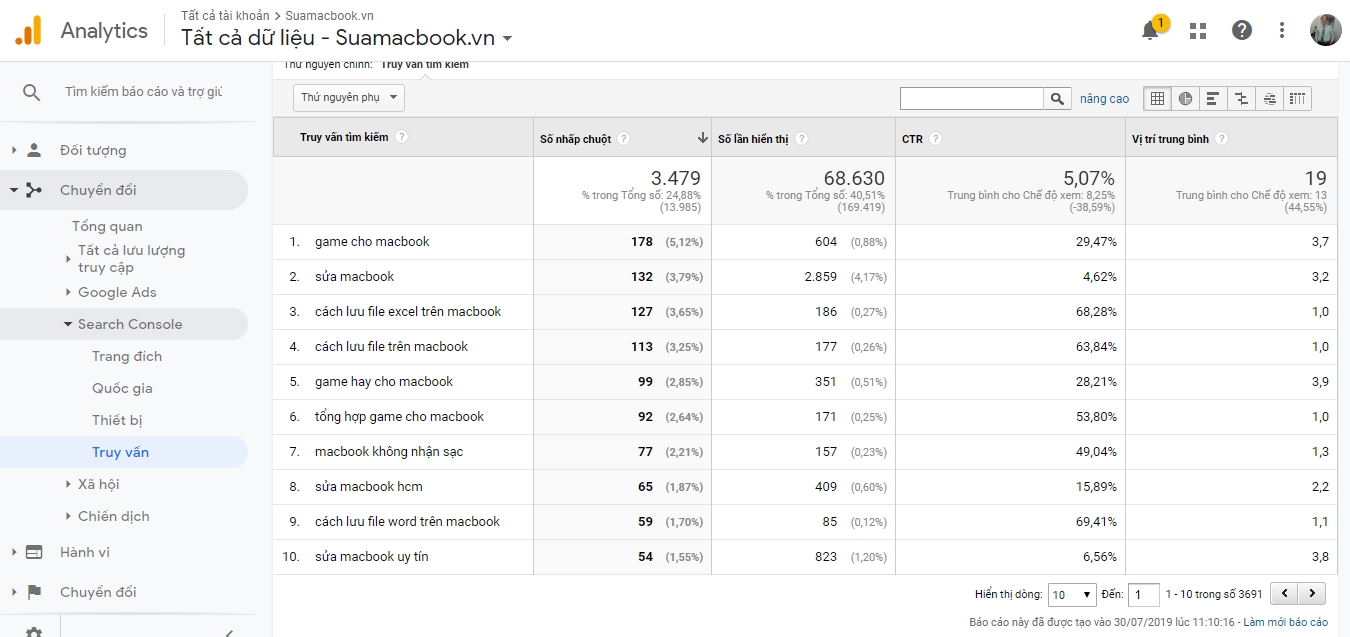Click query 'sửa macbook' row 2

354,276
